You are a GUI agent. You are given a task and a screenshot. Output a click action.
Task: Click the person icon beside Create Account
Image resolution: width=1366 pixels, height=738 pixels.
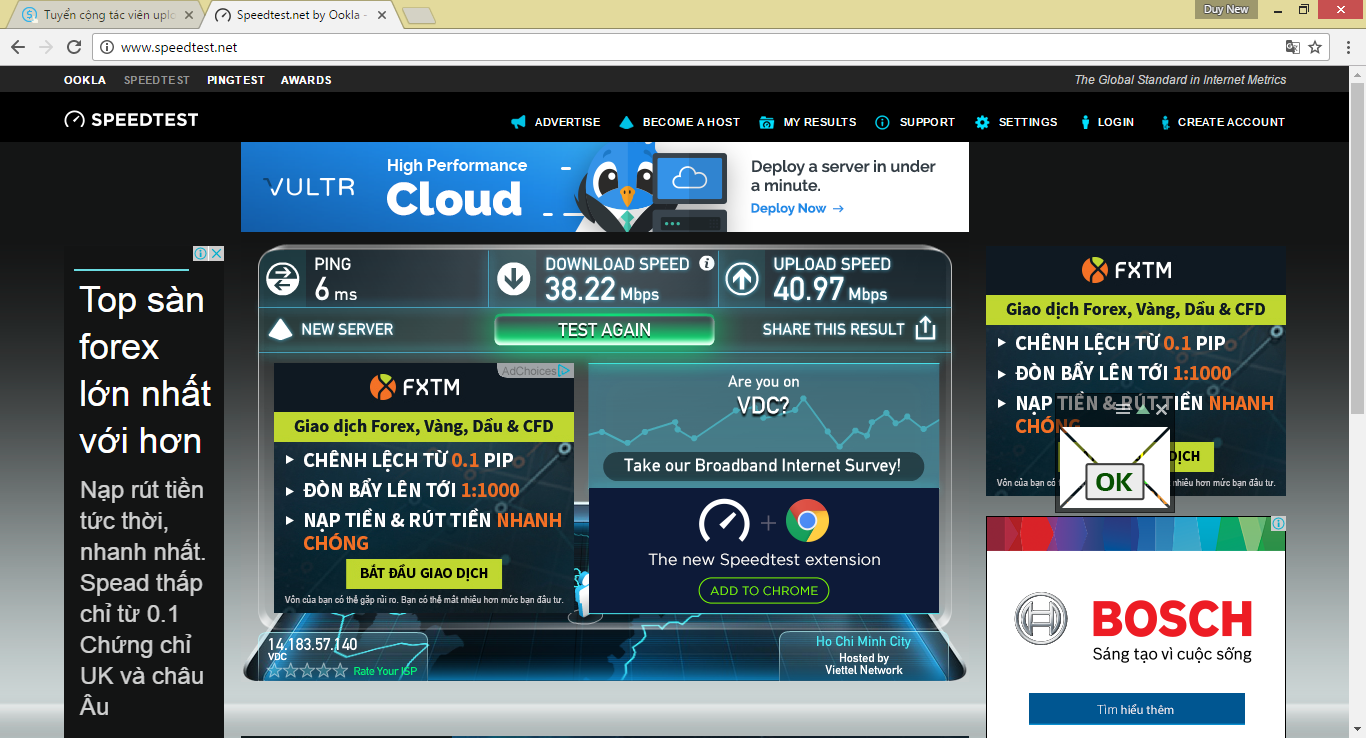pos(1165,122)
